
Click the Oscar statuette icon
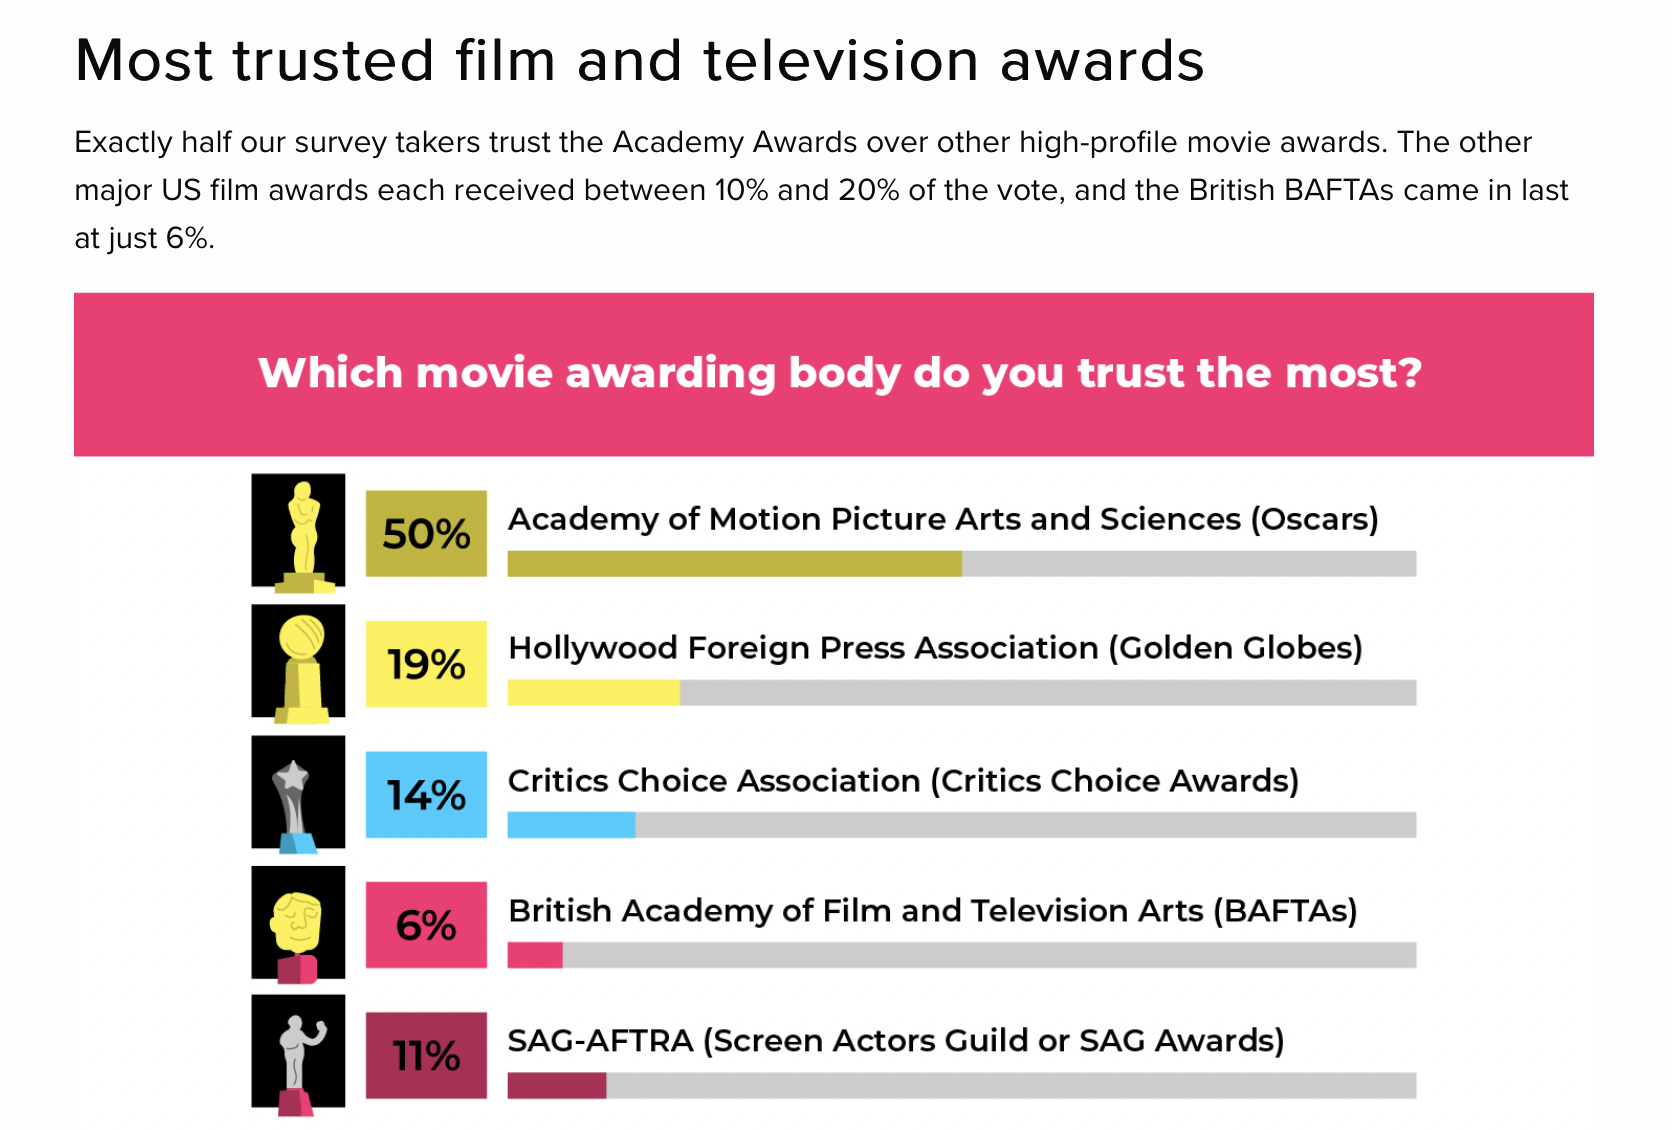(298, 531)
